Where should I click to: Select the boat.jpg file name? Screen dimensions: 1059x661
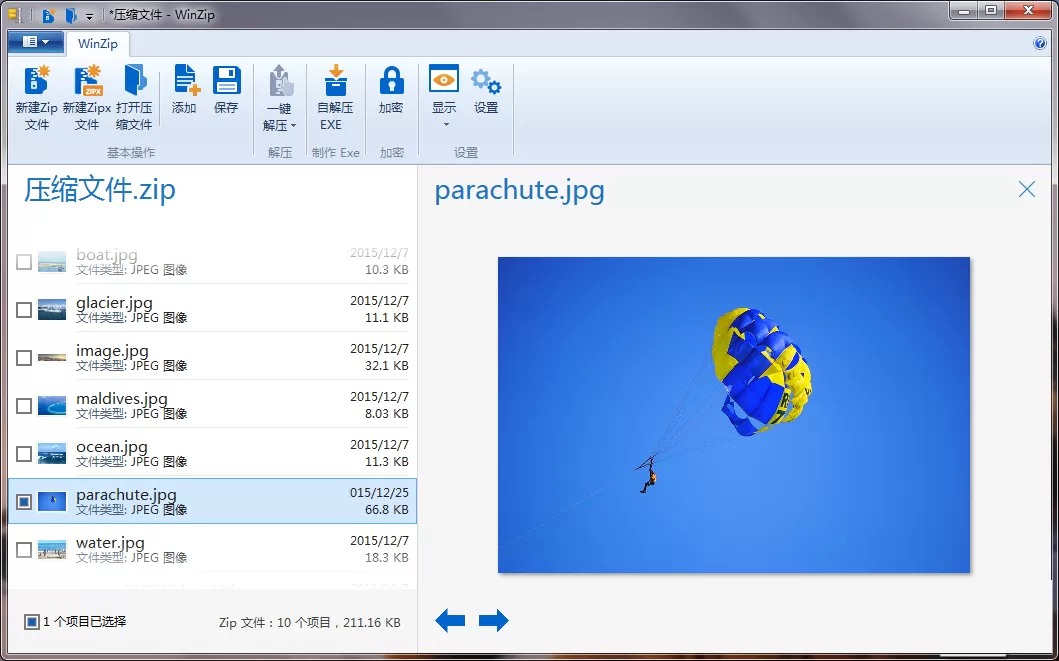[107, 255]
